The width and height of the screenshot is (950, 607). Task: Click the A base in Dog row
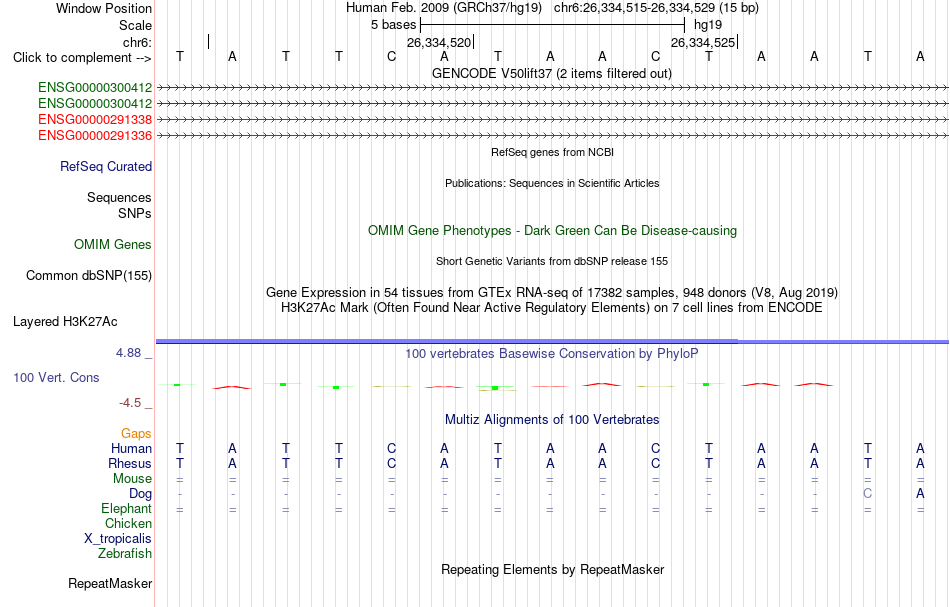[920, 494]
